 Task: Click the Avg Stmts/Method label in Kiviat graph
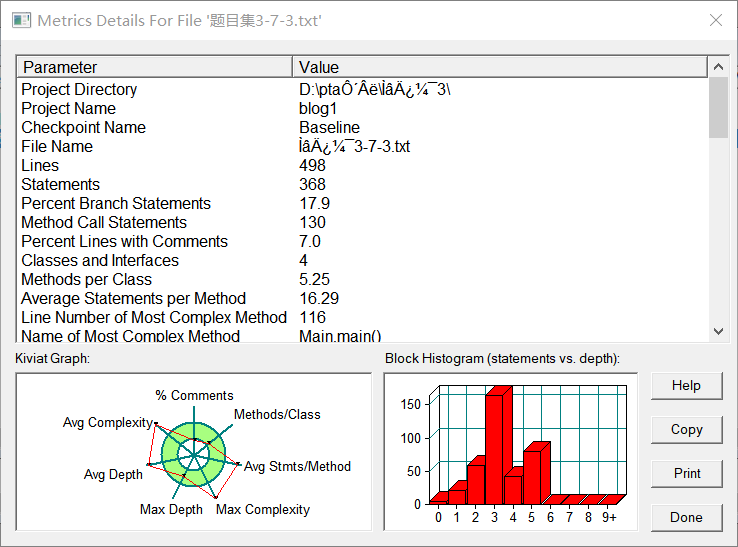tap(297, 467)
